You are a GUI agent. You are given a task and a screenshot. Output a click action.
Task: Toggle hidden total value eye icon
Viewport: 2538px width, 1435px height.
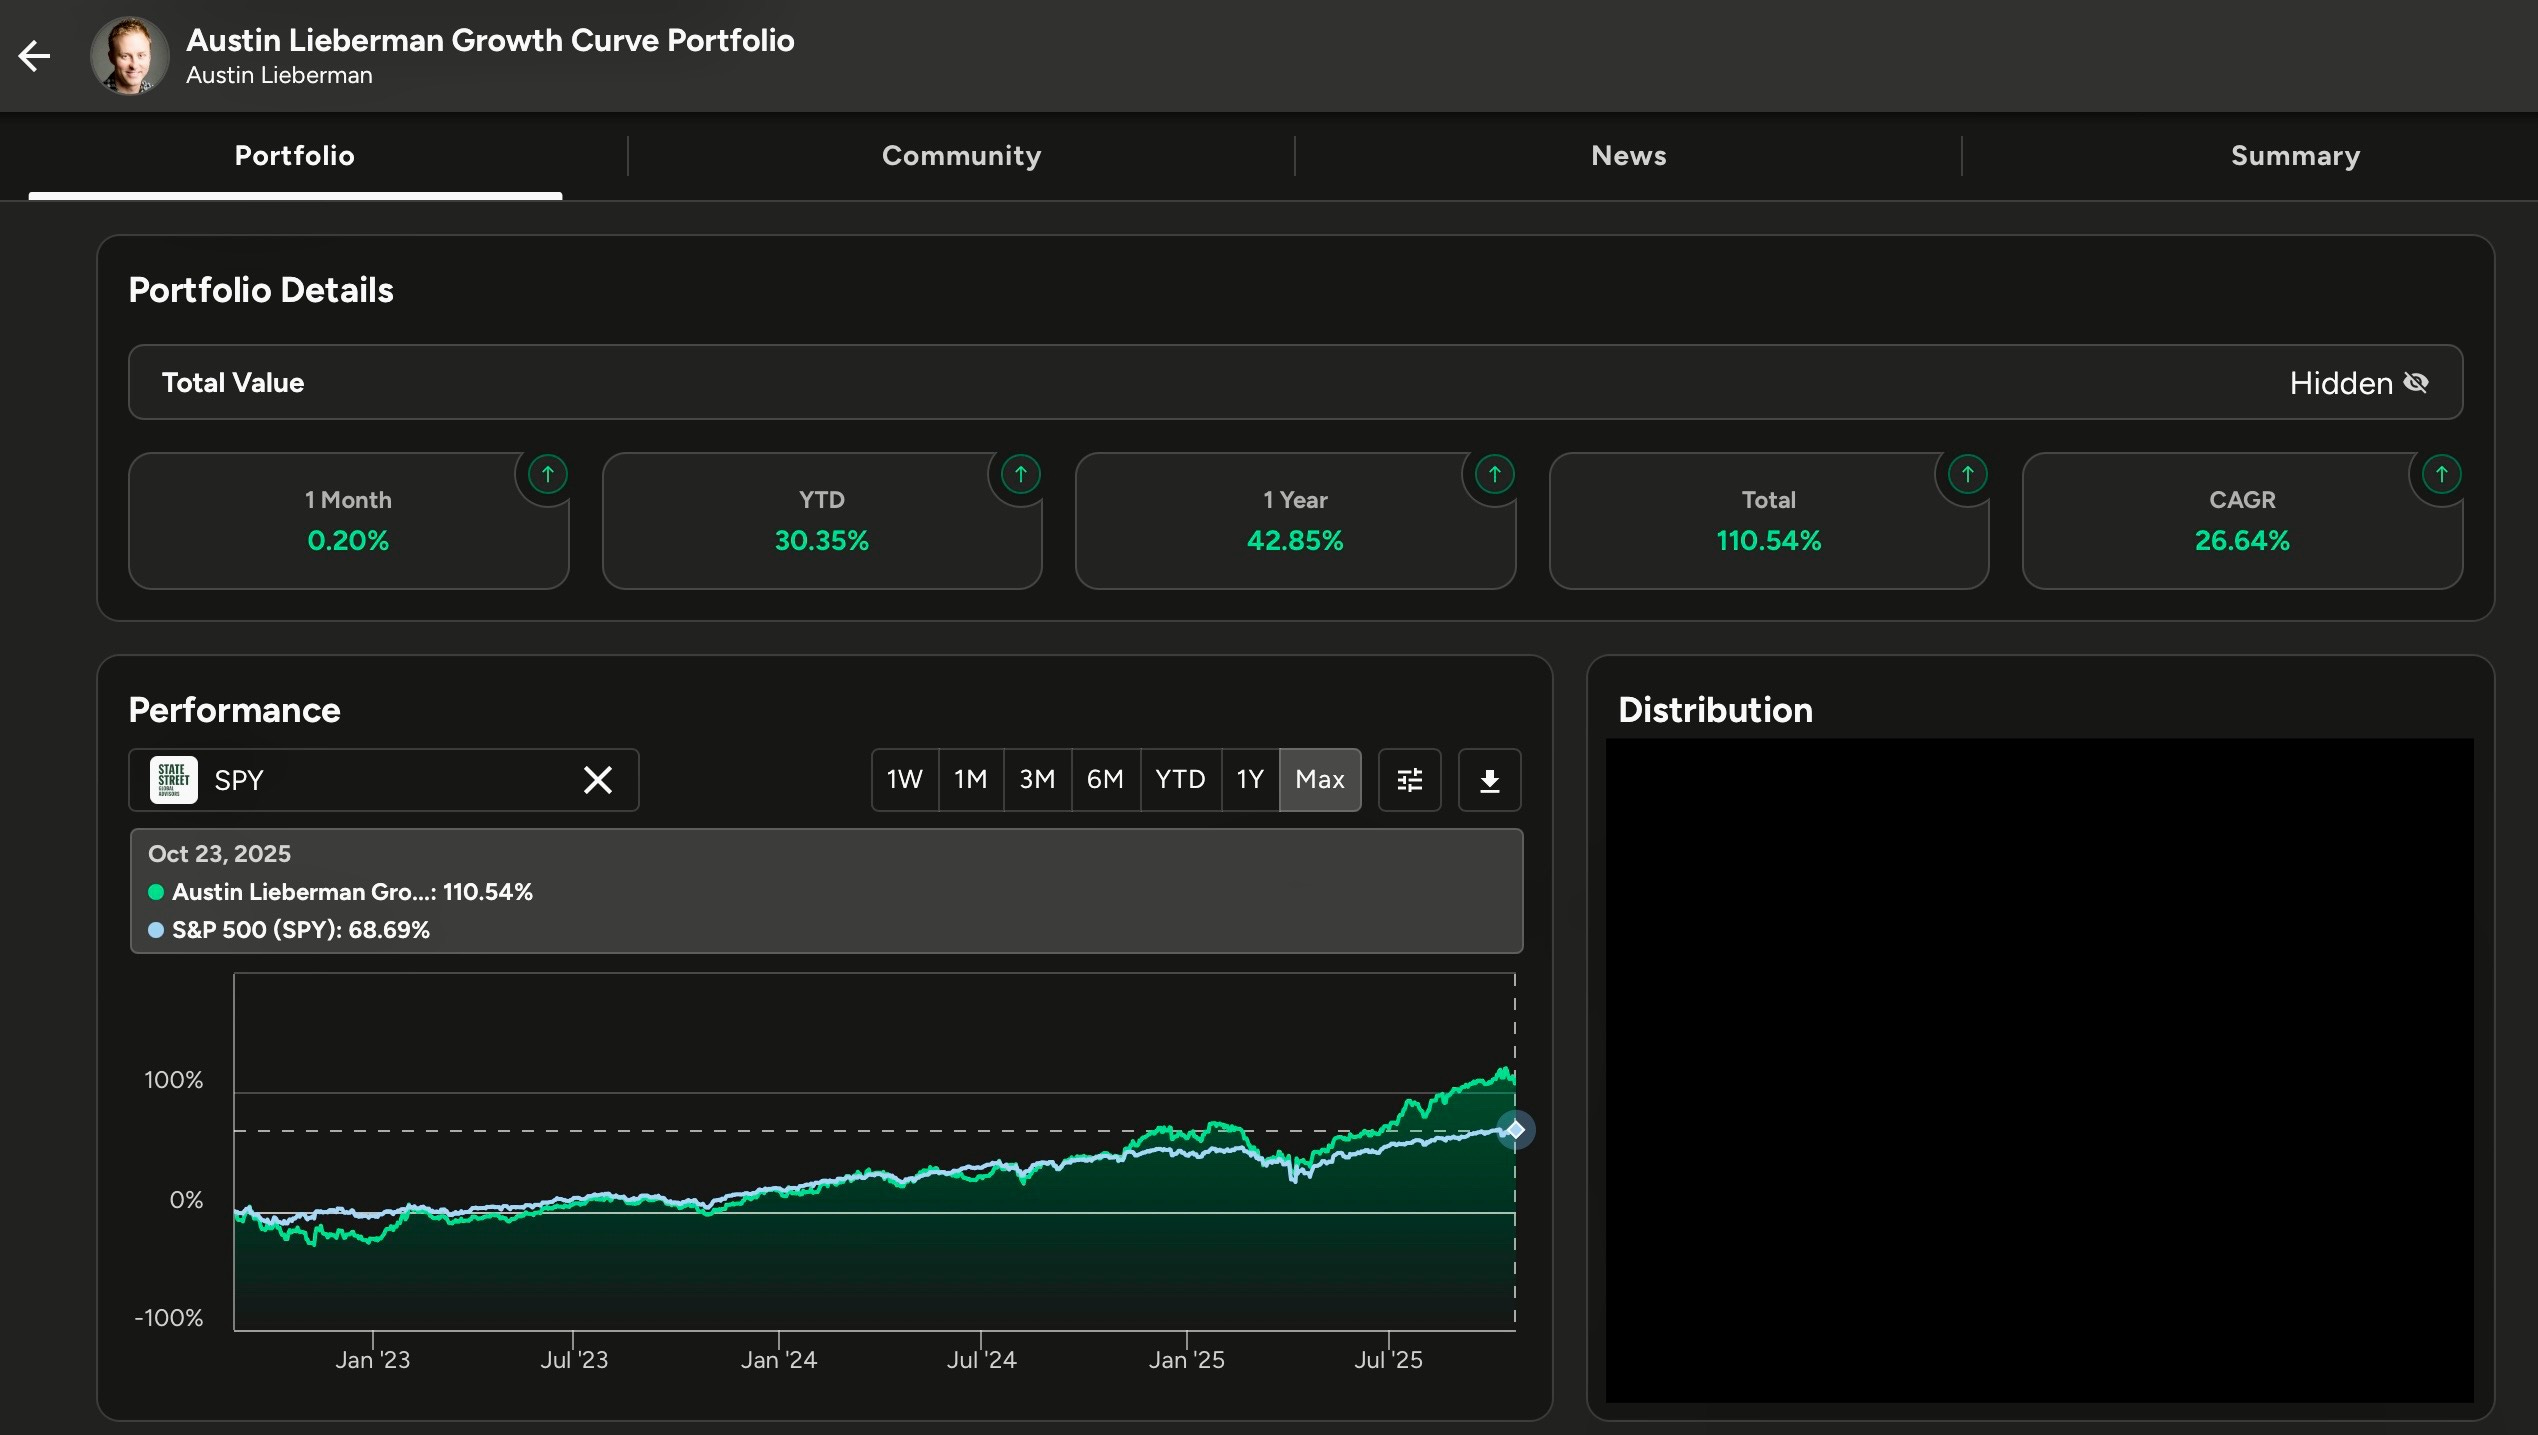click(x=2416, y=383)
